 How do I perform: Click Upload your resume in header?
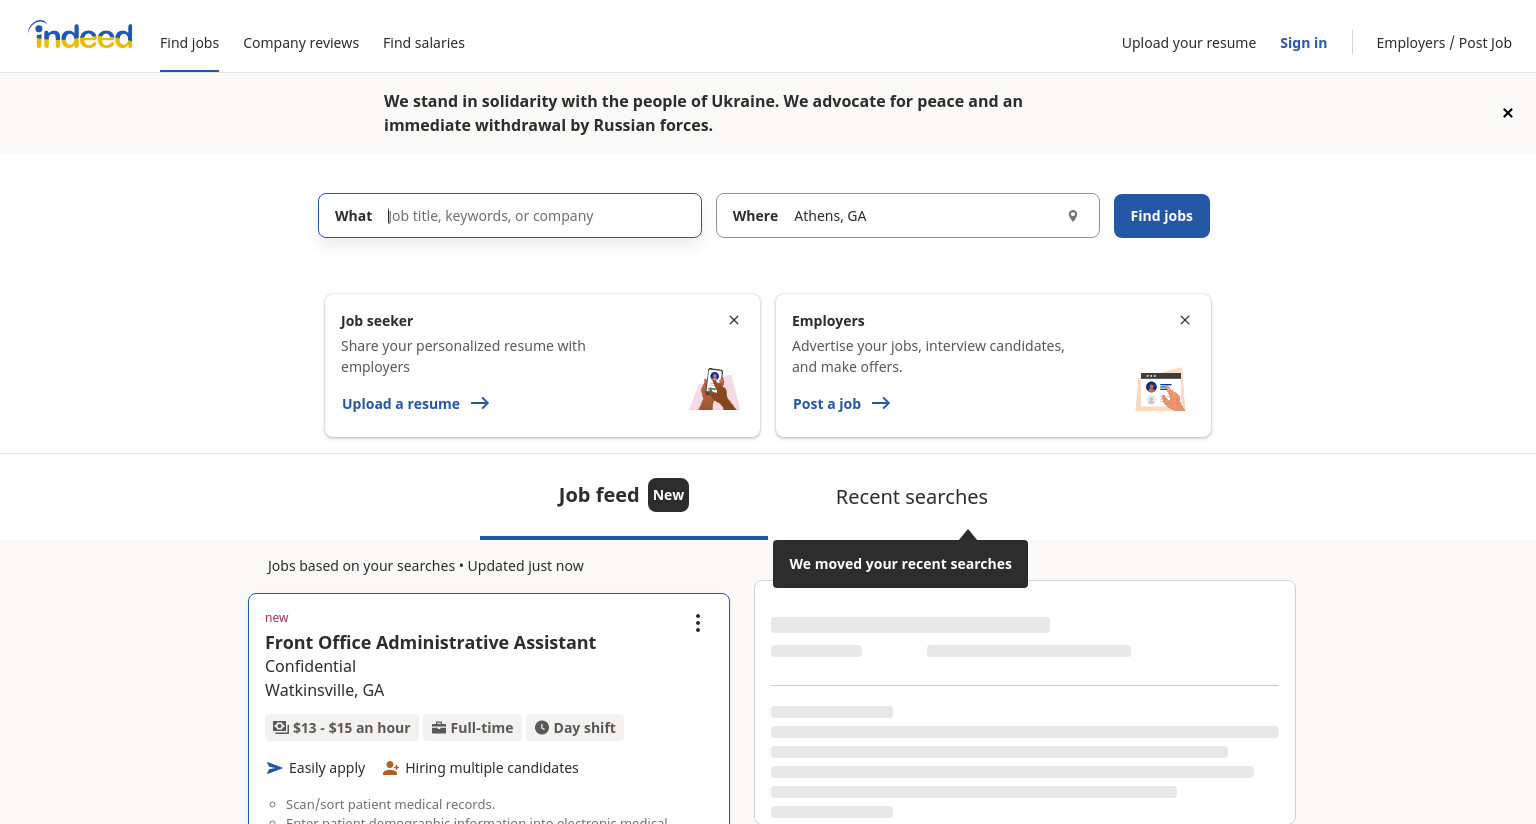(1189, 43)
